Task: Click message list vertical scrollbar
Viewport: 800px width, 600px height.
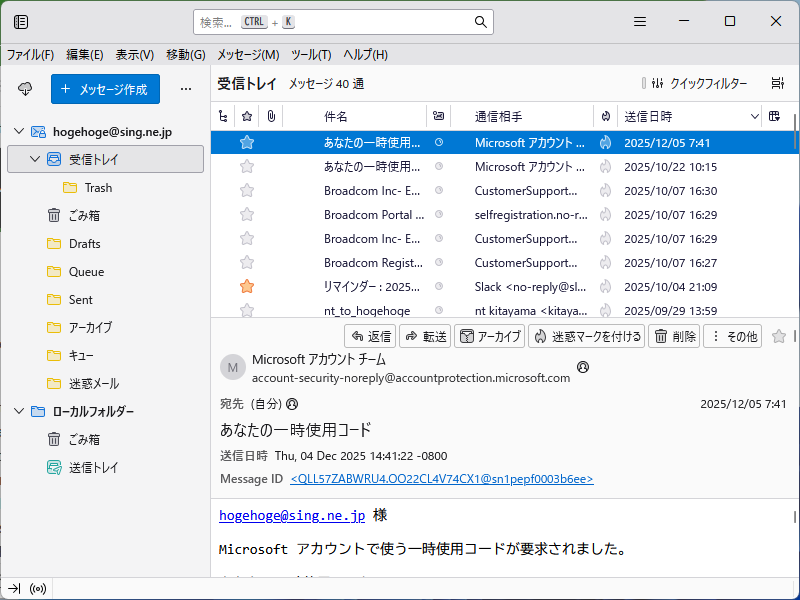Action: pyautogui.click(x=795, y=133)
